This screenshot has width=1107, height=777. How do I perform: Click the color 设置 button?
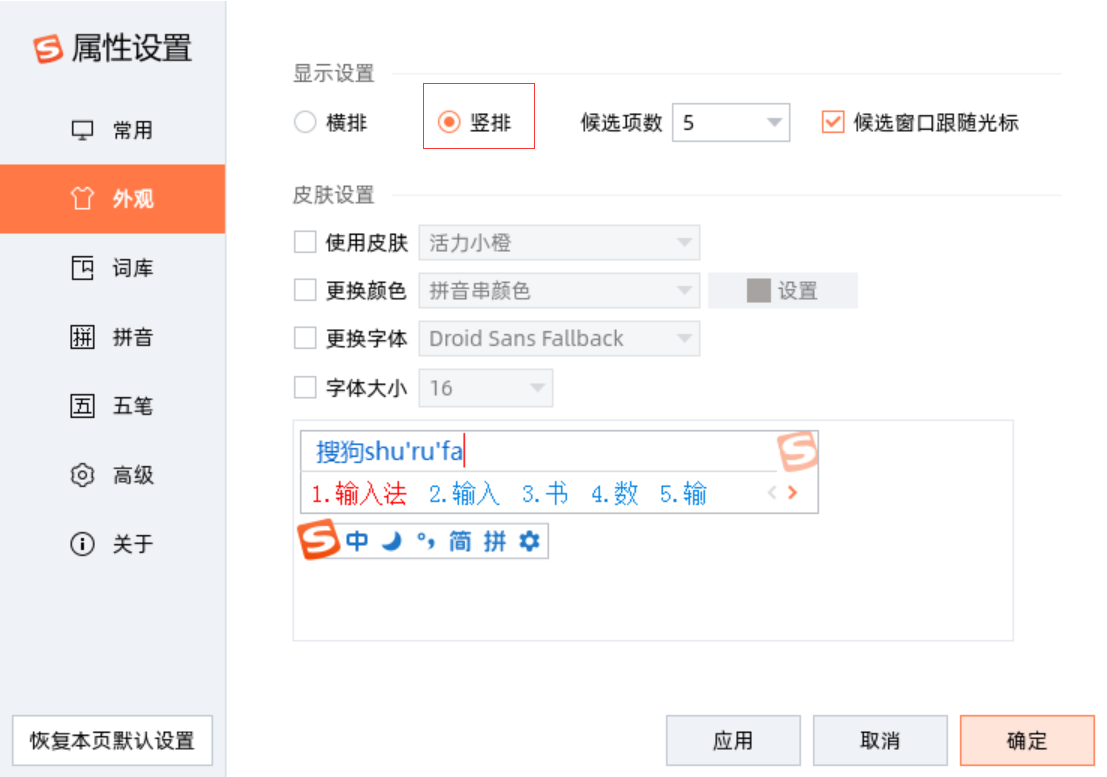783,291
